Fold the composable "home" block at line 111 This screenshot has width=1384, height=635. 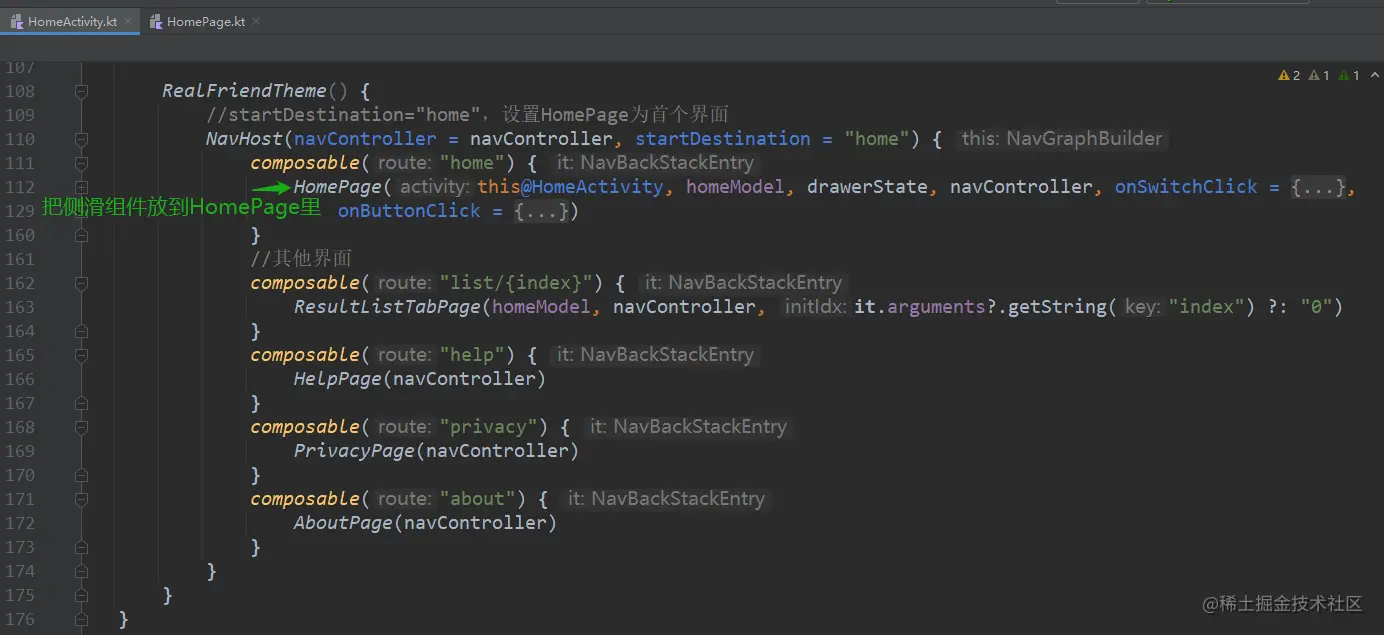81,163
